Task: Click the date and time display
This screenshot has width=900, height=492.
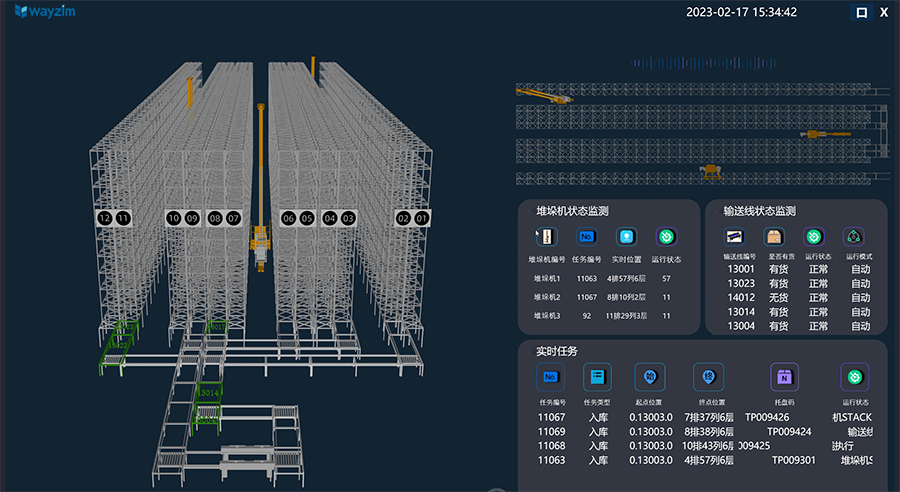Action: pyautogui.click(x=741, y=12)
